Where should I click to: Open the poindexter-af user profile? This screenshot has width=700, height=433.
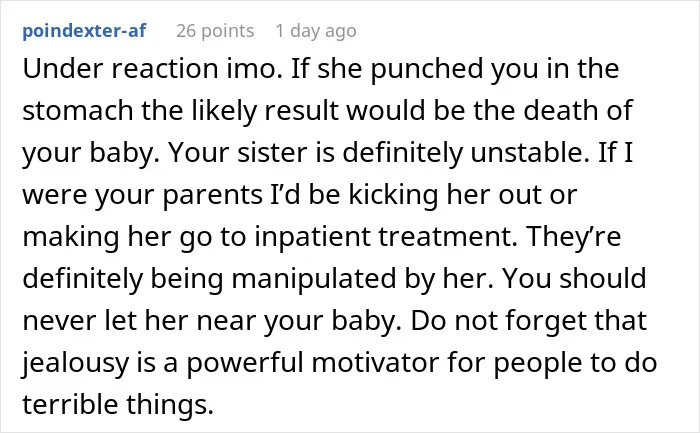pos(84,31)
